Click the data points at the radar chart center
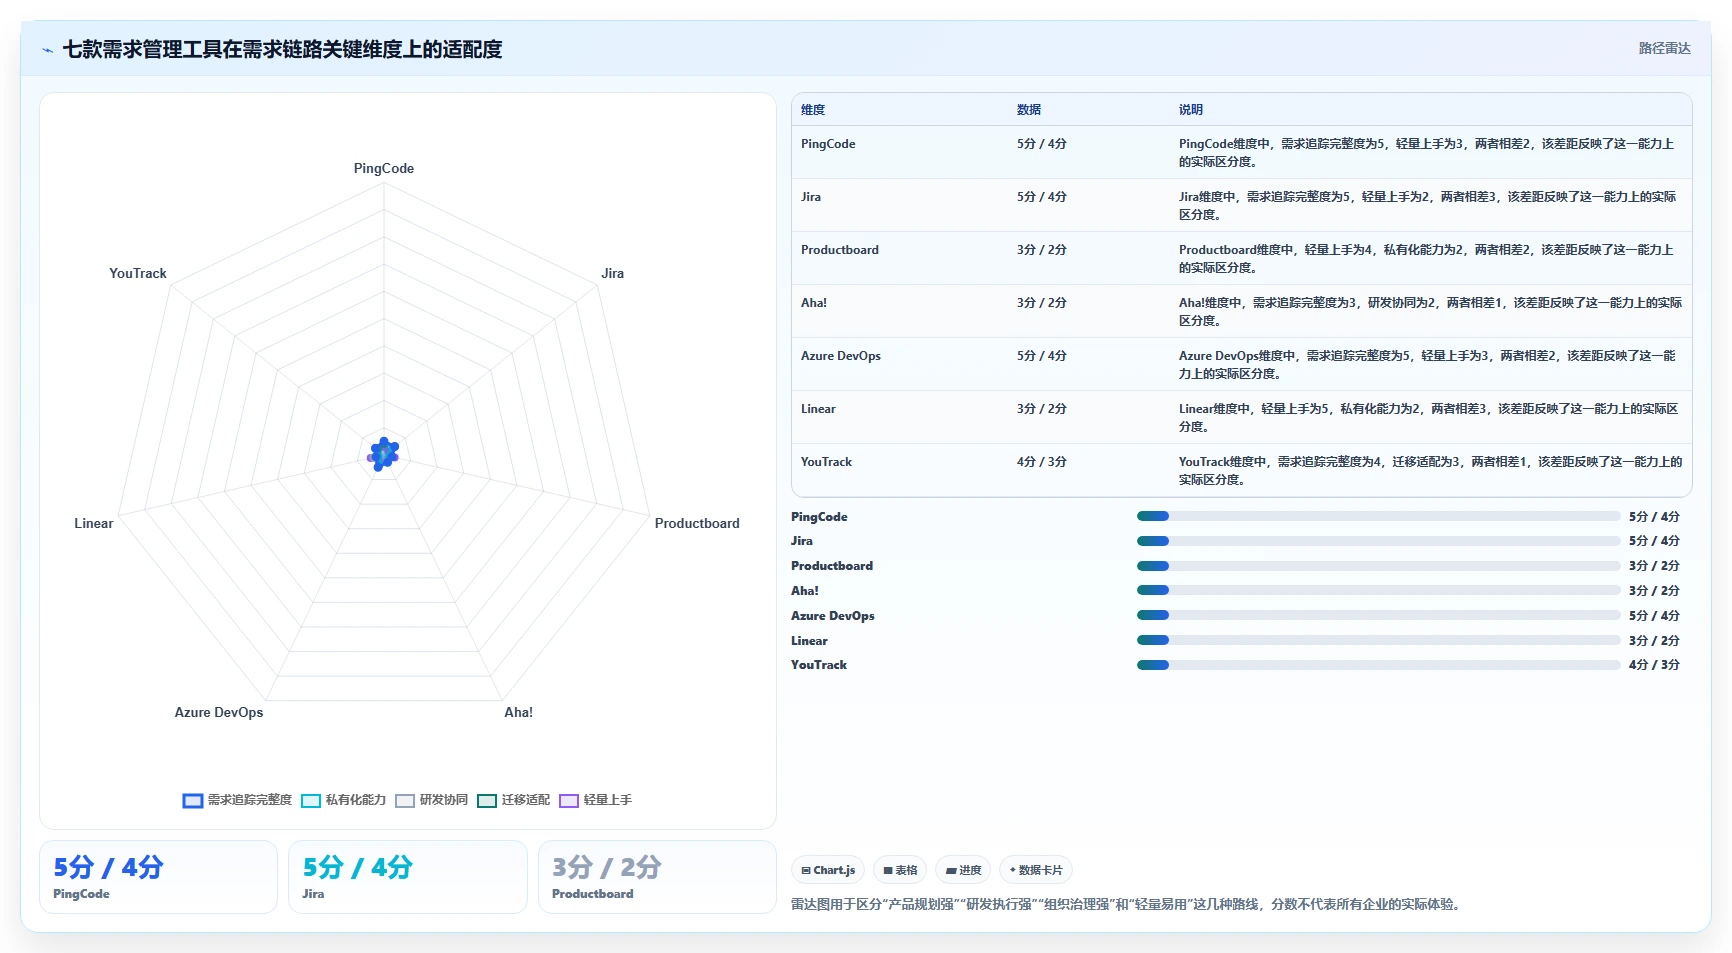This screenshot has height=953, width=1732. [383, 454]
